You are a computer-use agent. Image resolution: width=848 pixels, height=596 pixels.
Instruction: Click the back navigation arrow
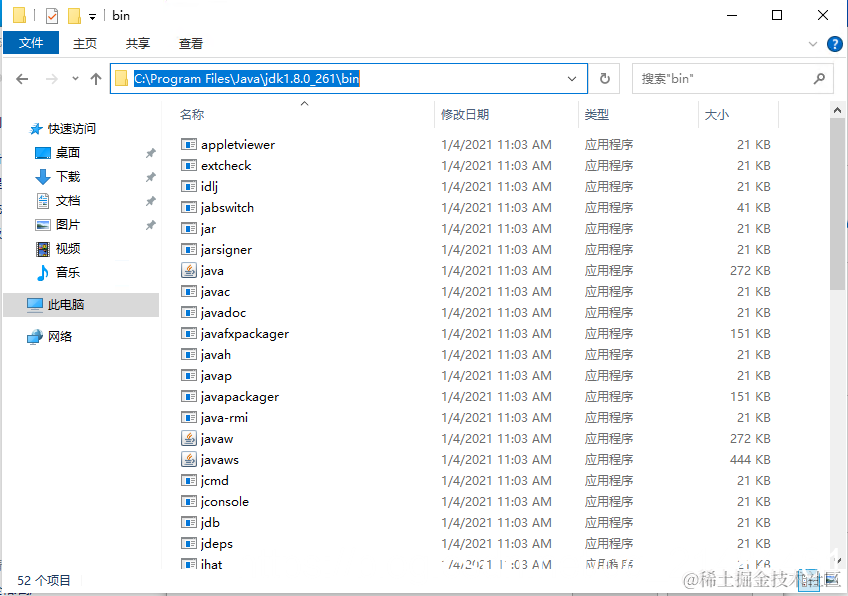point(22,78)
